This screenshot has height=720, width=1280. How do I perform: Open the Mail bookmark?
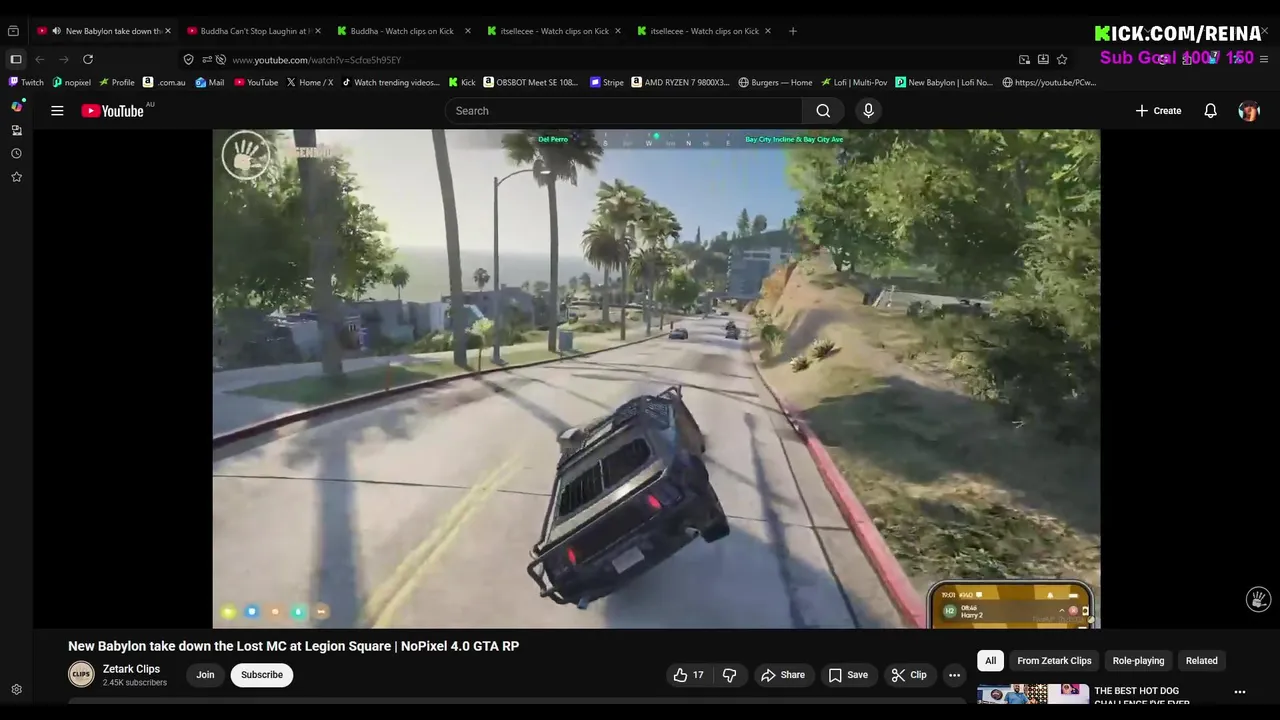pos(210,82)
